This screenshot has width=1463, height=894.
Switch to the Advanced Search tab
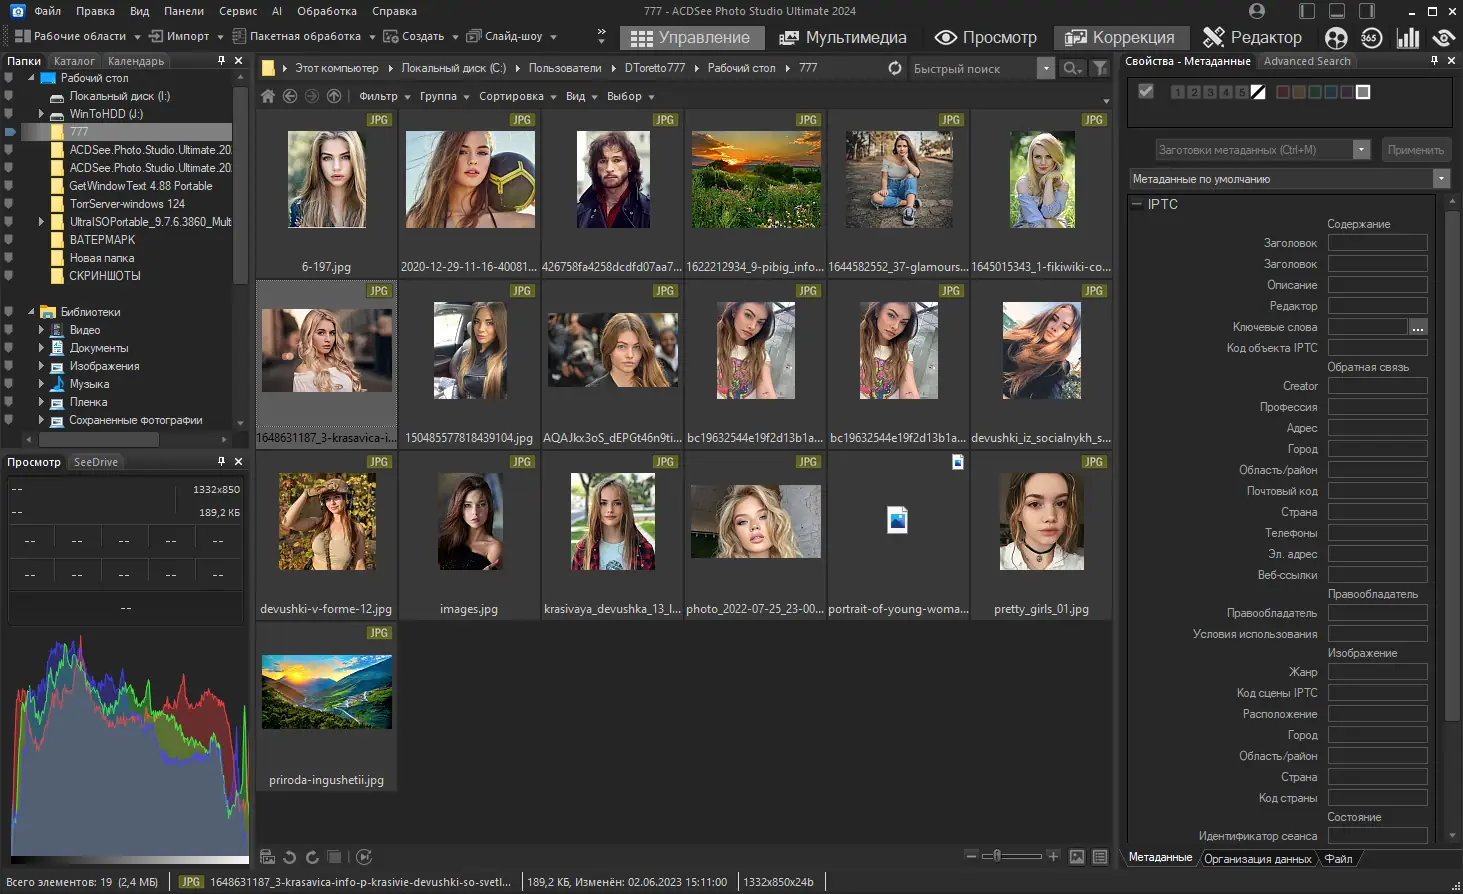click(x=1306, y=61)
